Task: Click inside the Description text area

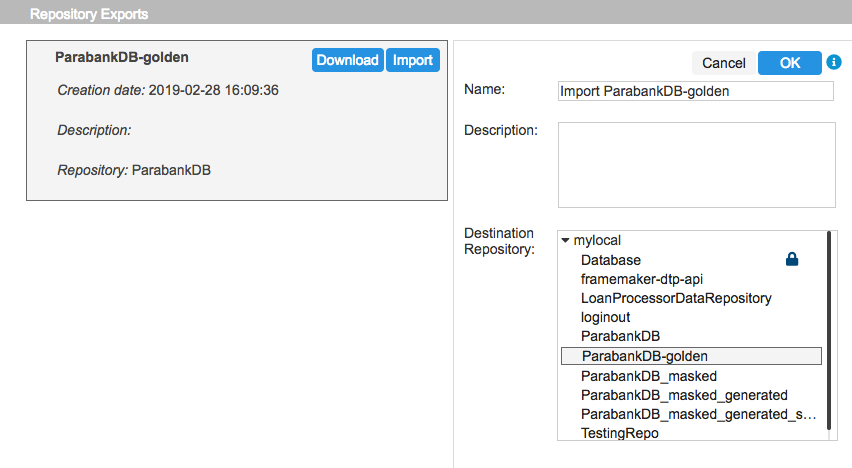Action: point(697,165)
